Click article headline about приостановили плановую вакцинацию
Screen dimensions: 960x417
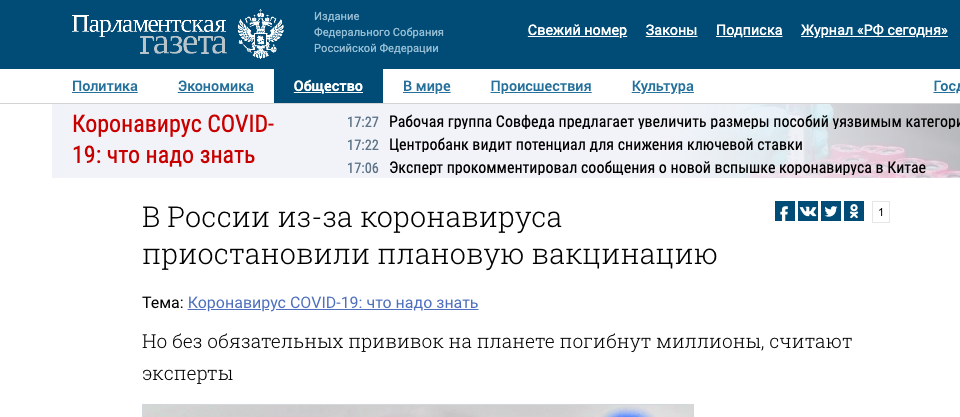(x=429, y=237)
